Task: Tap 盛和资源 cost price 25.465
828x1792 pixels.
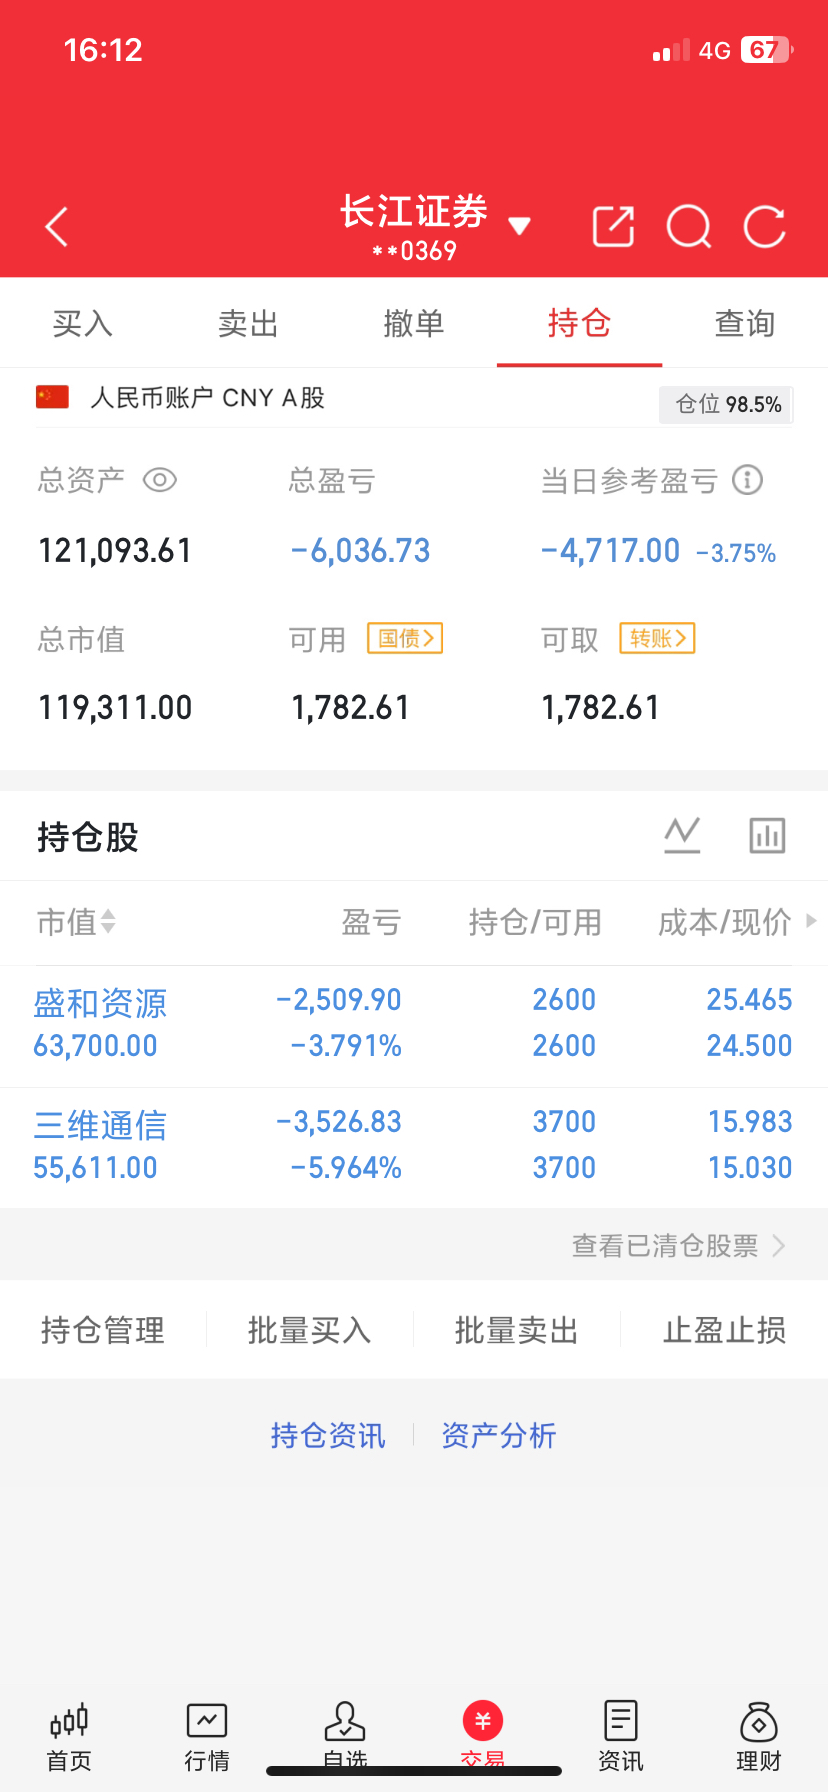Action: tap(749, 1000)
